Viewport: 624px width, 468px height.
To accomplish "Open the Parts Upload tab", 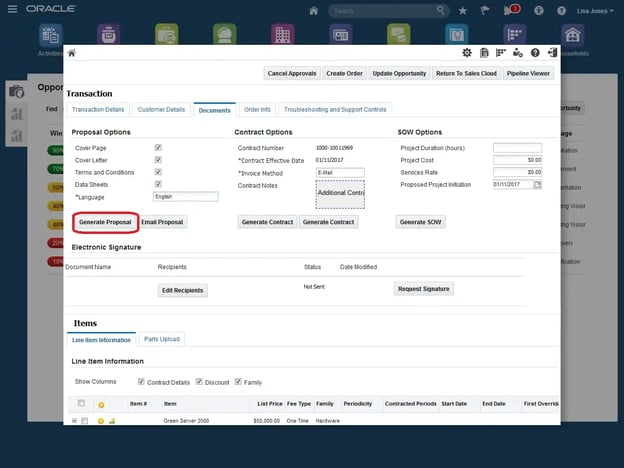I will [161, 339].
